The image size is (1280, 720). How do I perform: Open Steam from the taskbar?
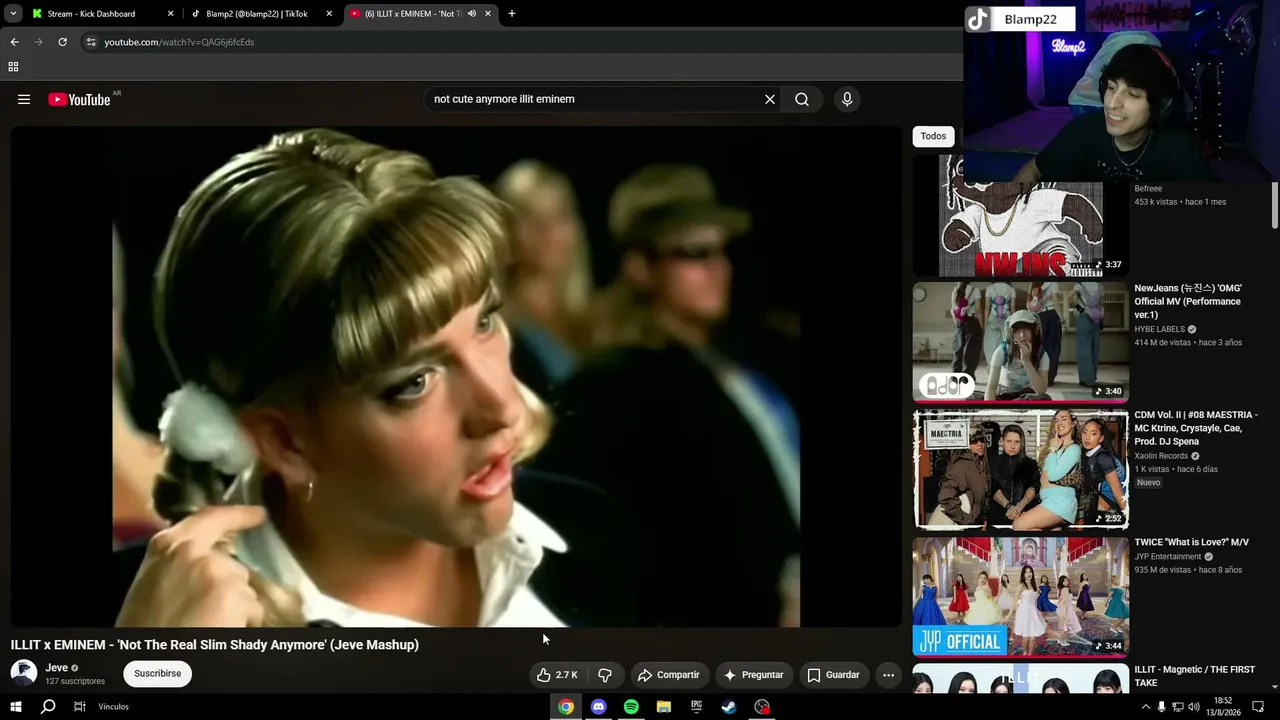click(x=729, y=707)
